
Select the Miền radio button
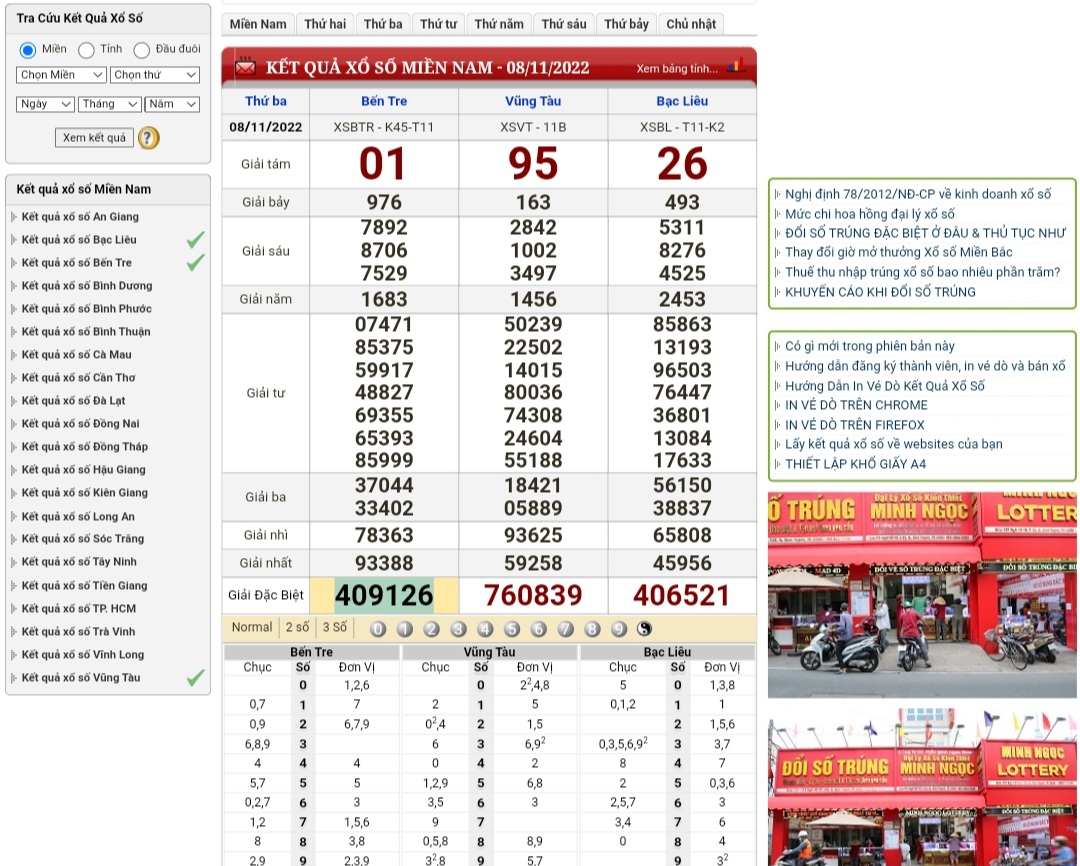(28, 50)
